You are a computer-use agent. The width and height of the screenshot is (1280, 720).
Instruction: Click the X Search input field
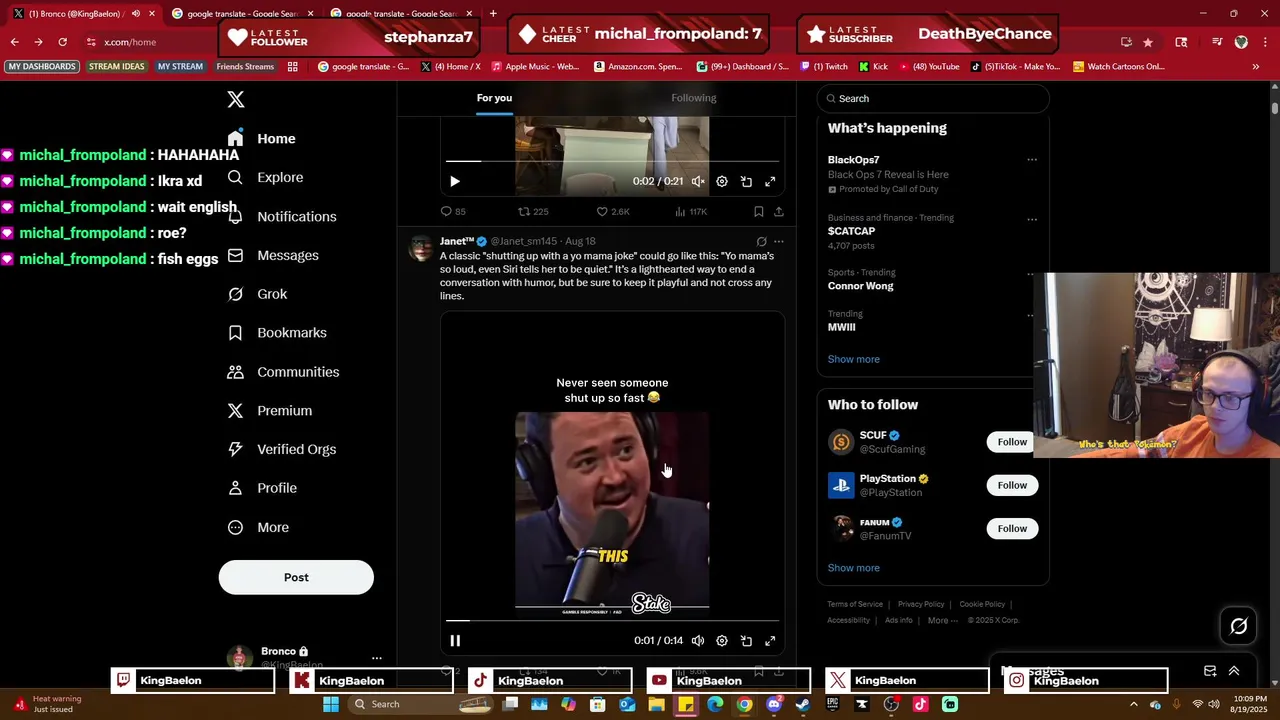933,98
